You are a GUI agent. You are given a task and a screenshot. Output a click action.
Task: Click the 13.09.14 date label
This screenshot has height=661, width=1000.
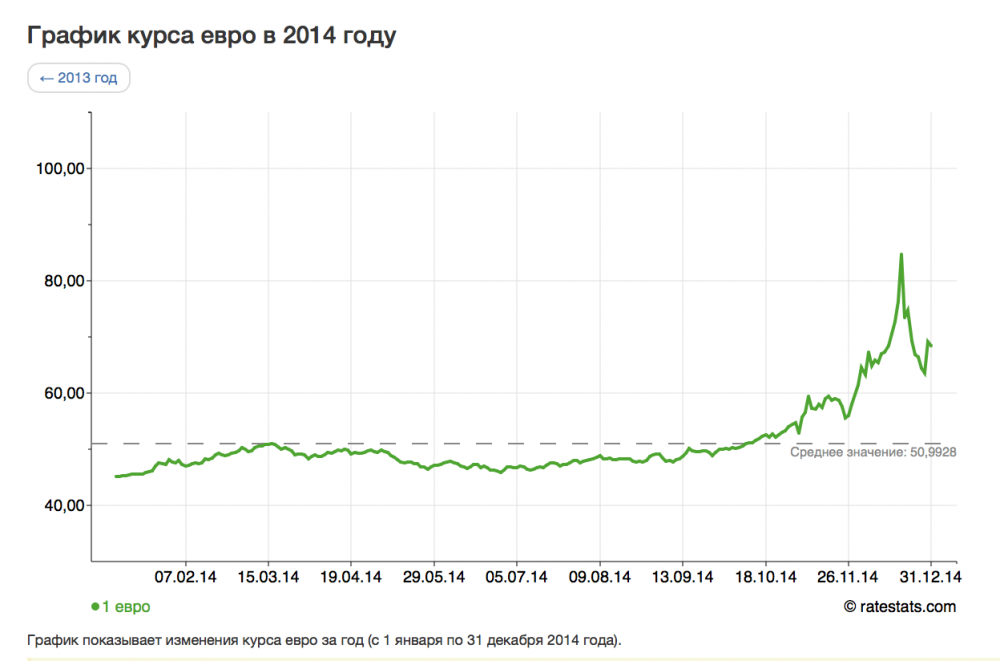coord(682,577)
